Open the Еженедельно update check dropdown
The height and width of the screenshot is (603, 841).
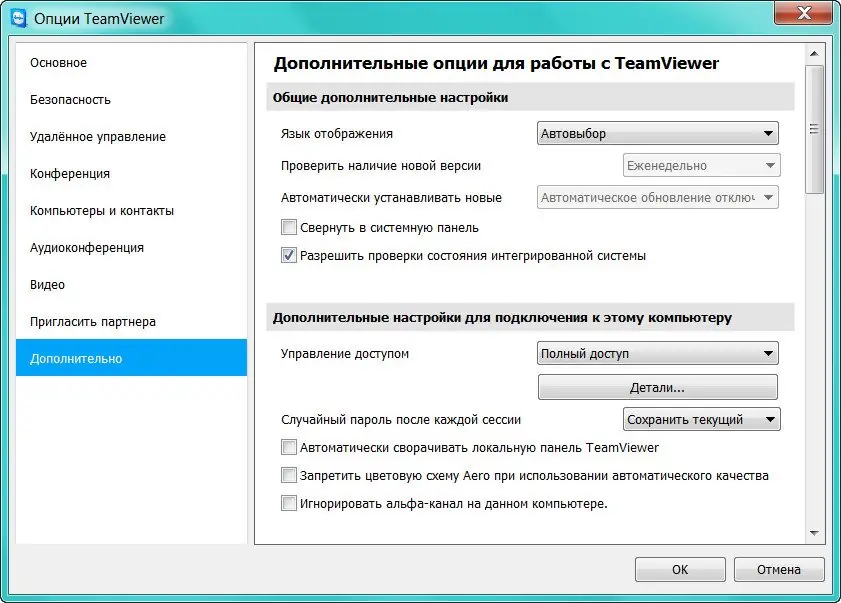coord(702,166)
